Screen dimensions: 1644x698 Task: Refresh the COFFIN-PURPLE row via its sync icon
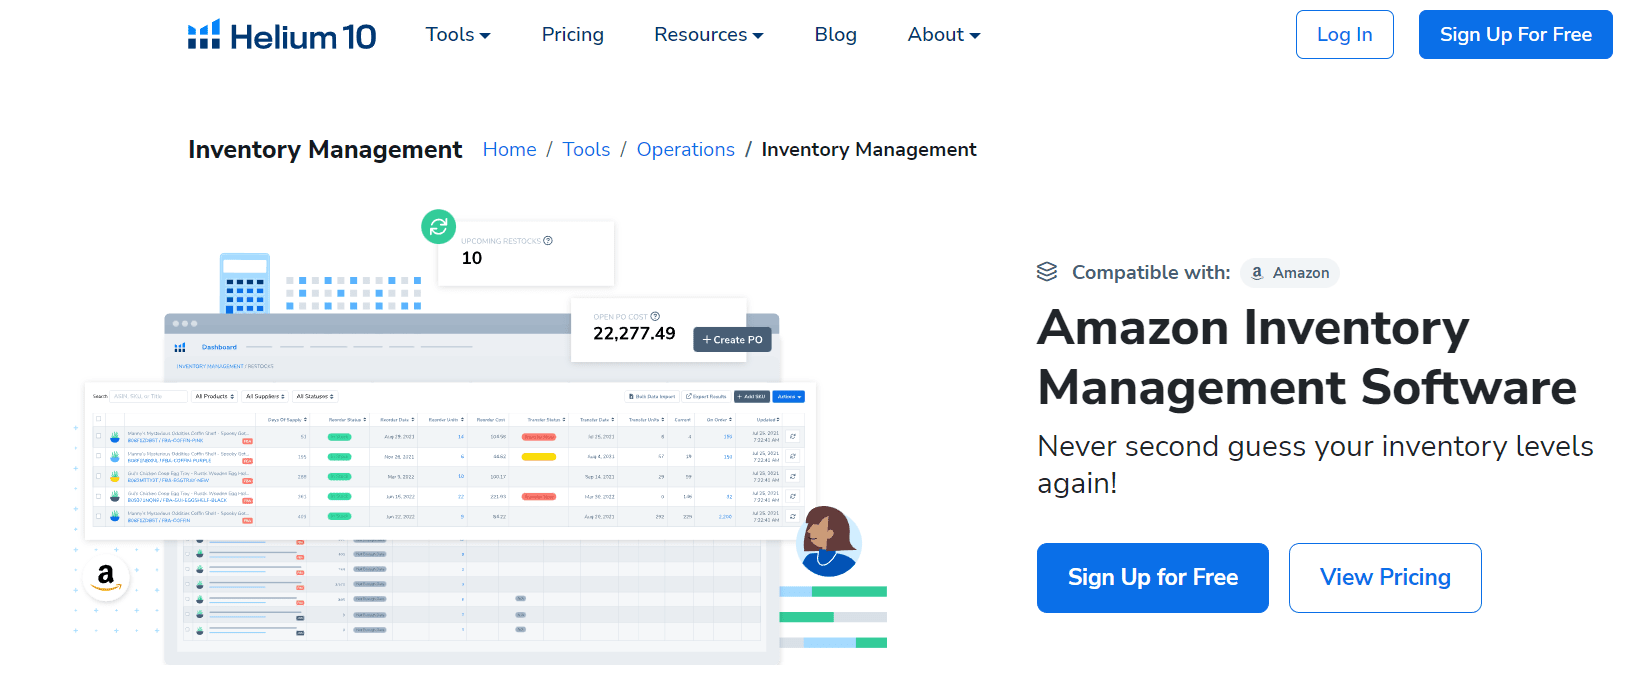point(792,456)
